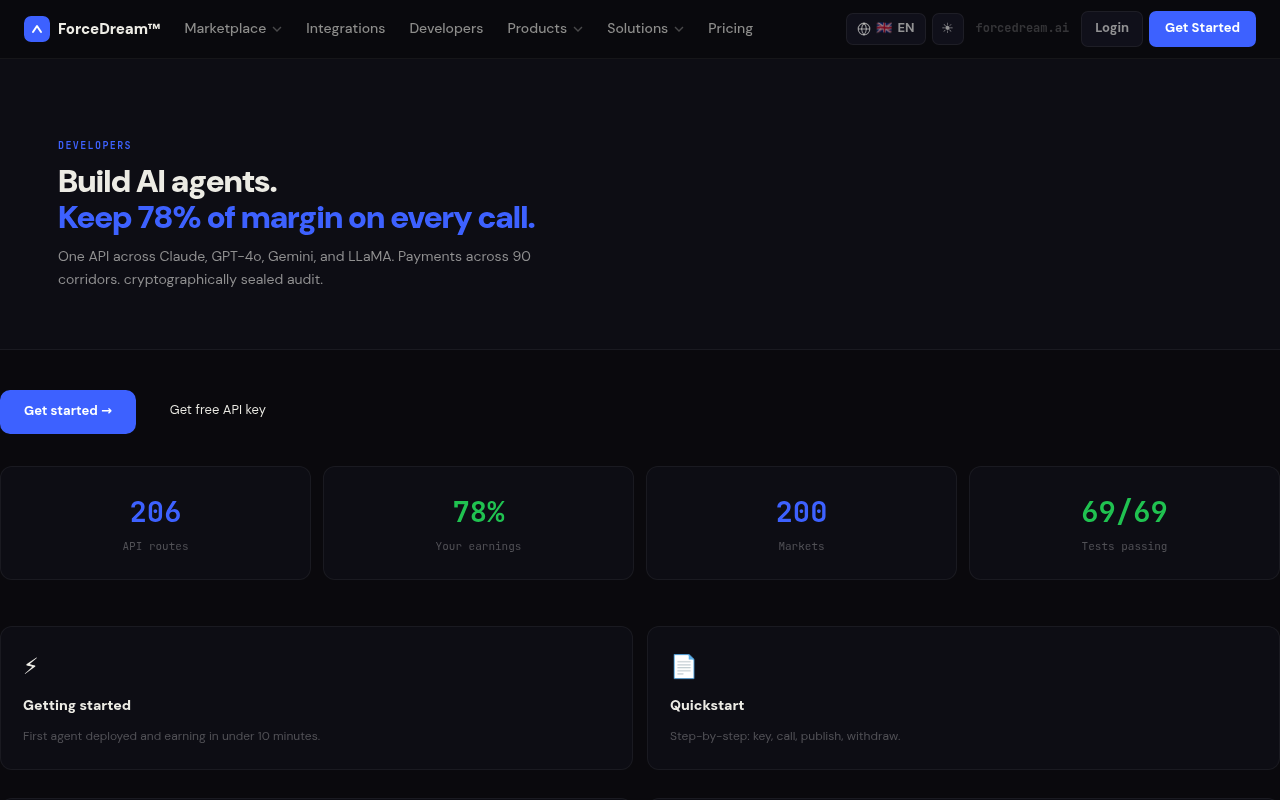Click the Get Started header button
This screenshot has width=1280, height=800.
click(1202, 29)
